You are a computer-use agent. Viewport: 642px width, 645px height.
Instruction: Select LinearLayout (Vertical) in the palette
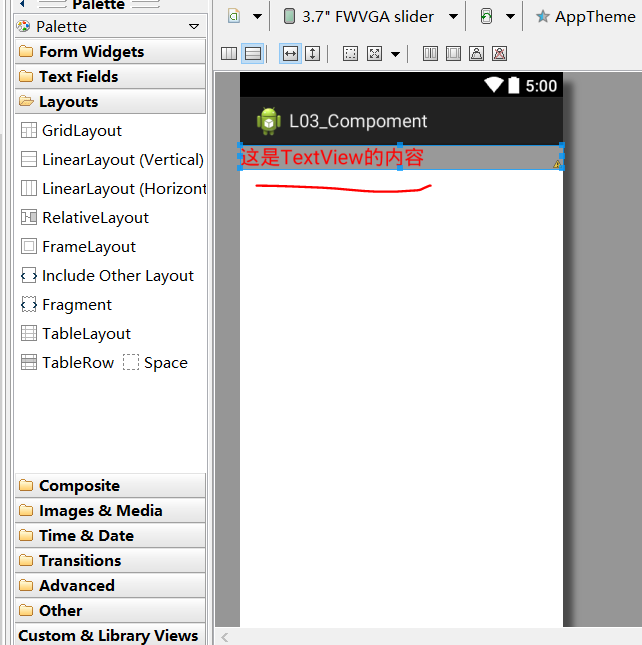point(112,160)
